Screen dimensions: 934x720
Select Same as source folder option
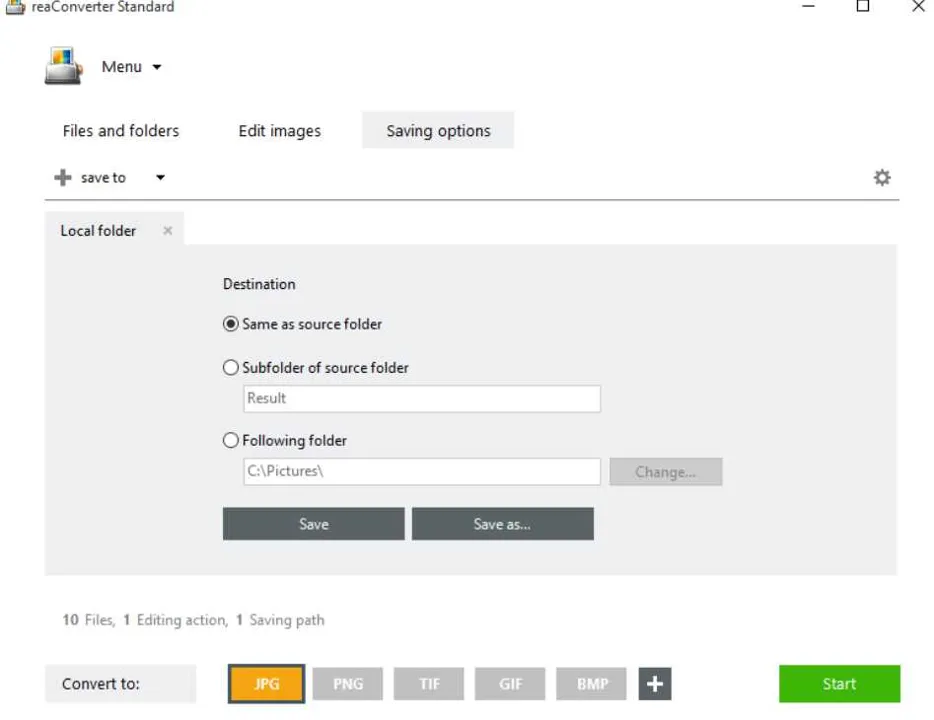(303, 324)
